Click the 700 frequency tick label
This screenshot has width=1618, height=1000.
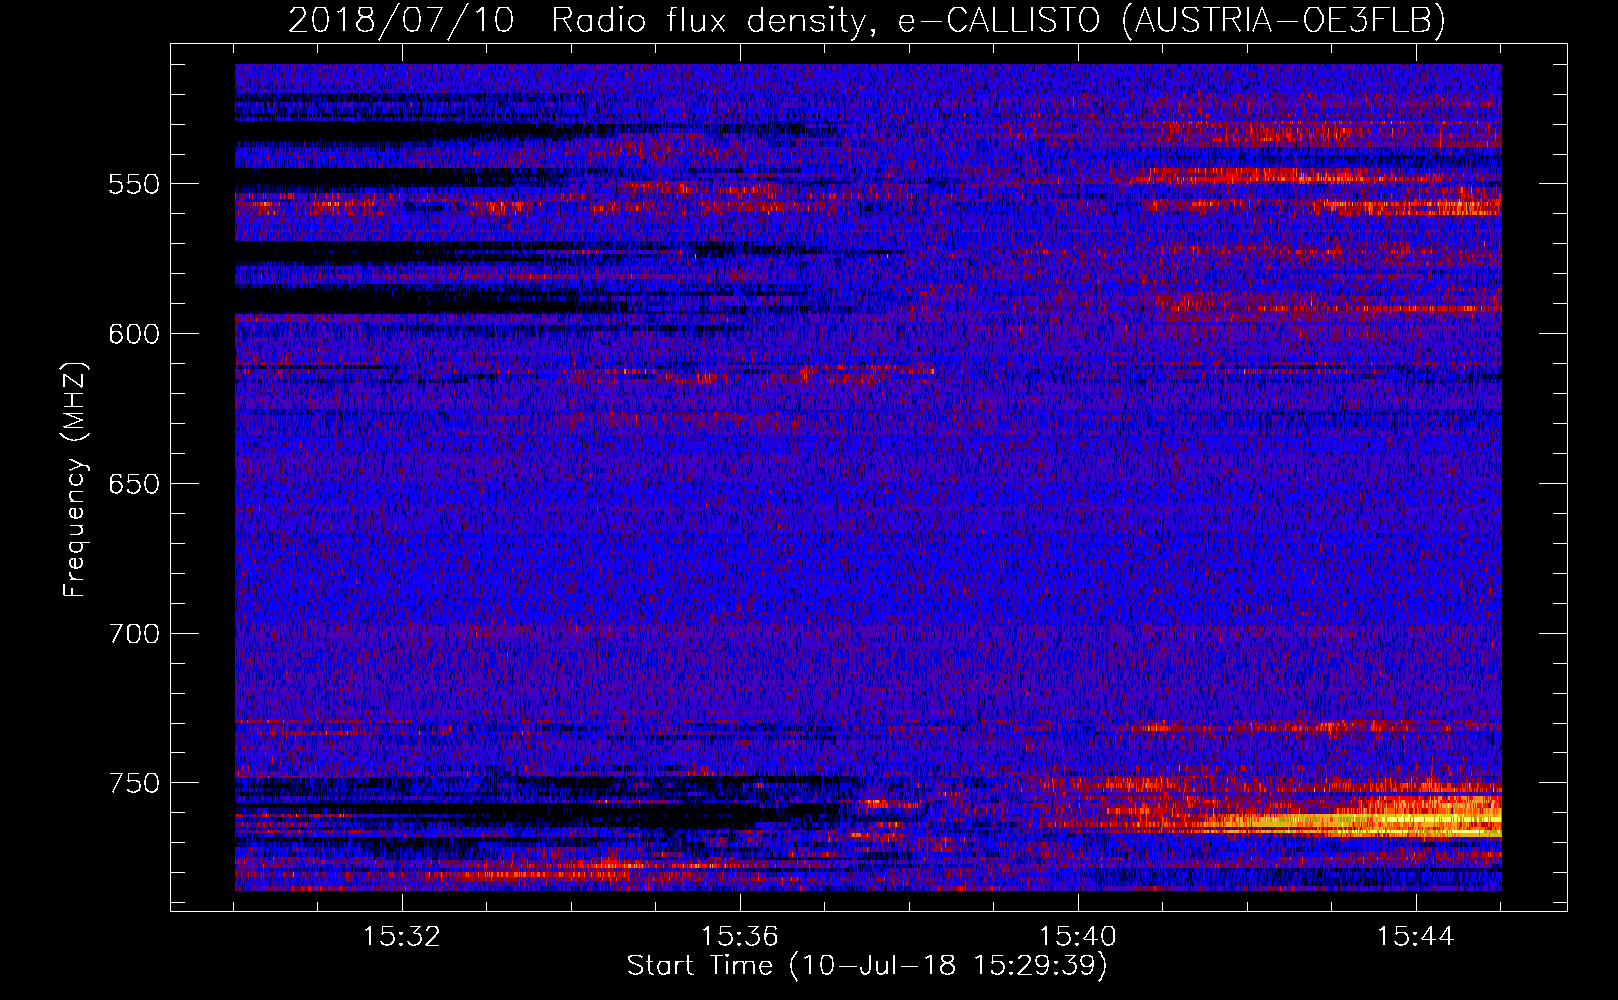134,634
